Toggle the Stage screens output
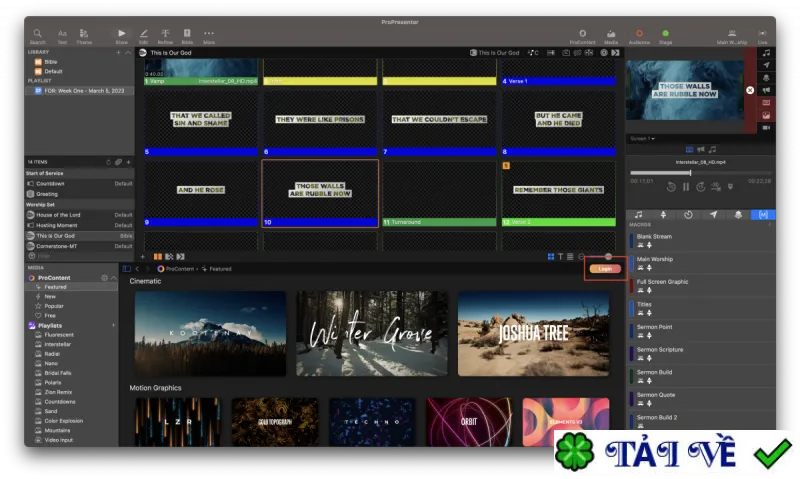800x479 pixels. tap(665, 36)
